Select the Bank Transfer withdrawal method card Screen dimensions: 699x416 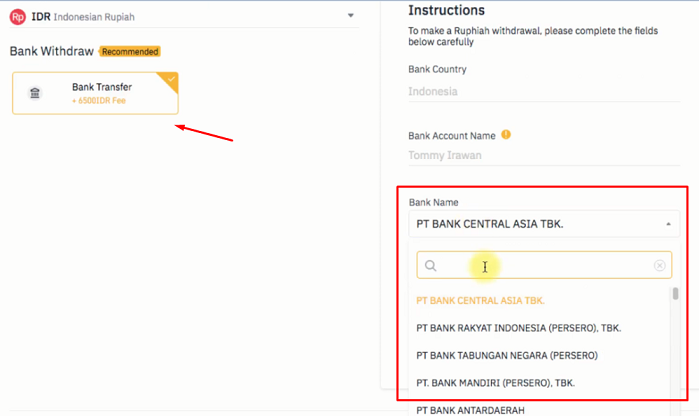click(95, 93)
